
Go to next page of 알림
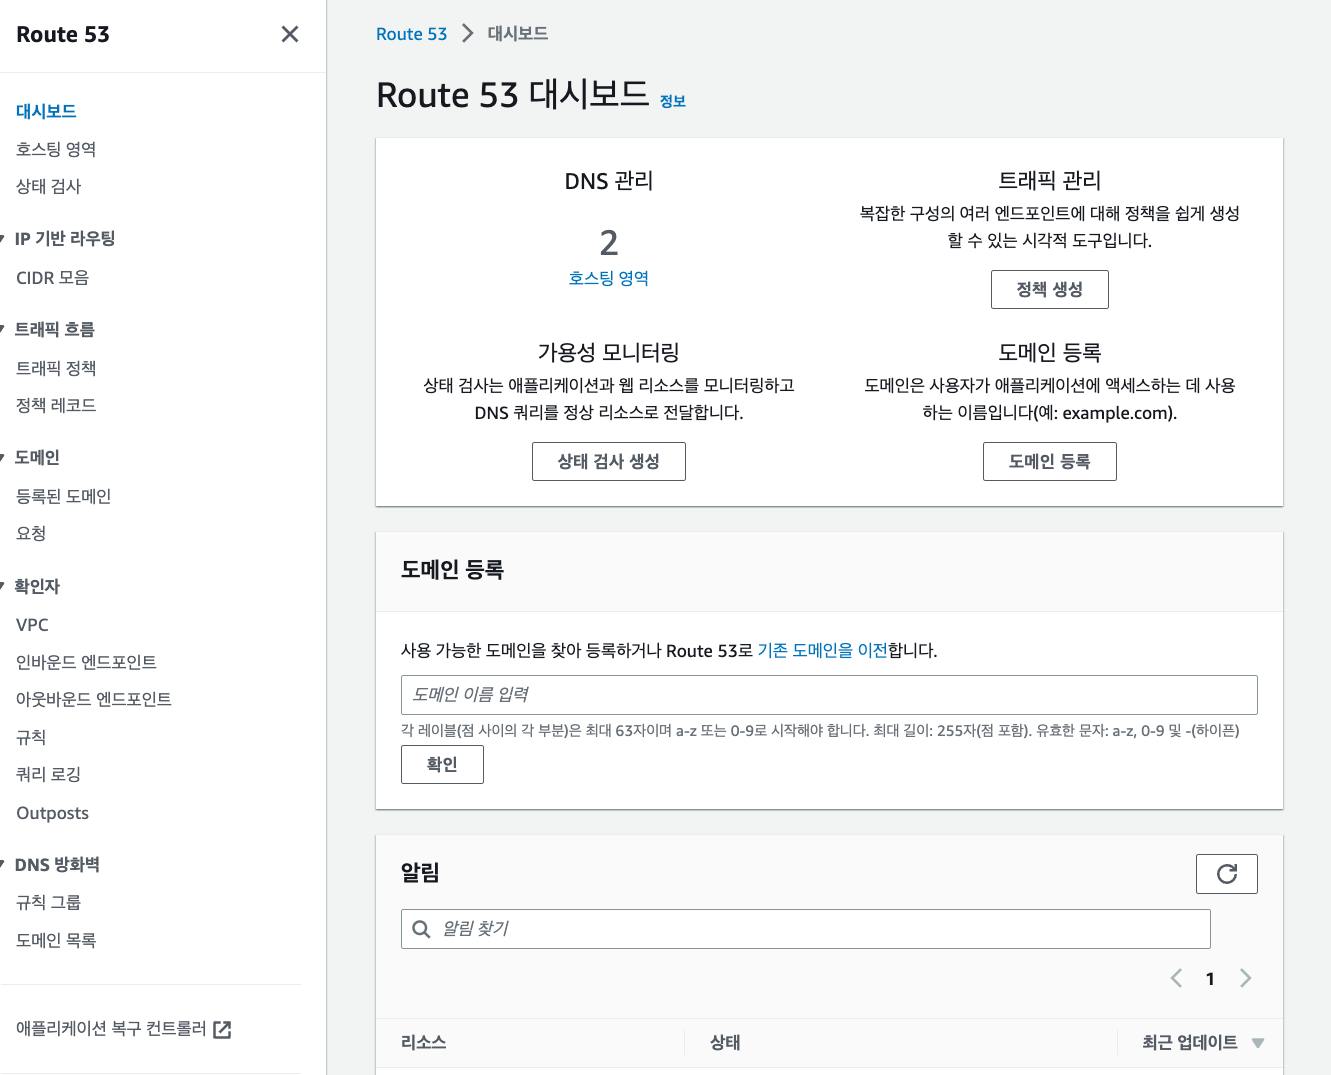pos(1245,978)
